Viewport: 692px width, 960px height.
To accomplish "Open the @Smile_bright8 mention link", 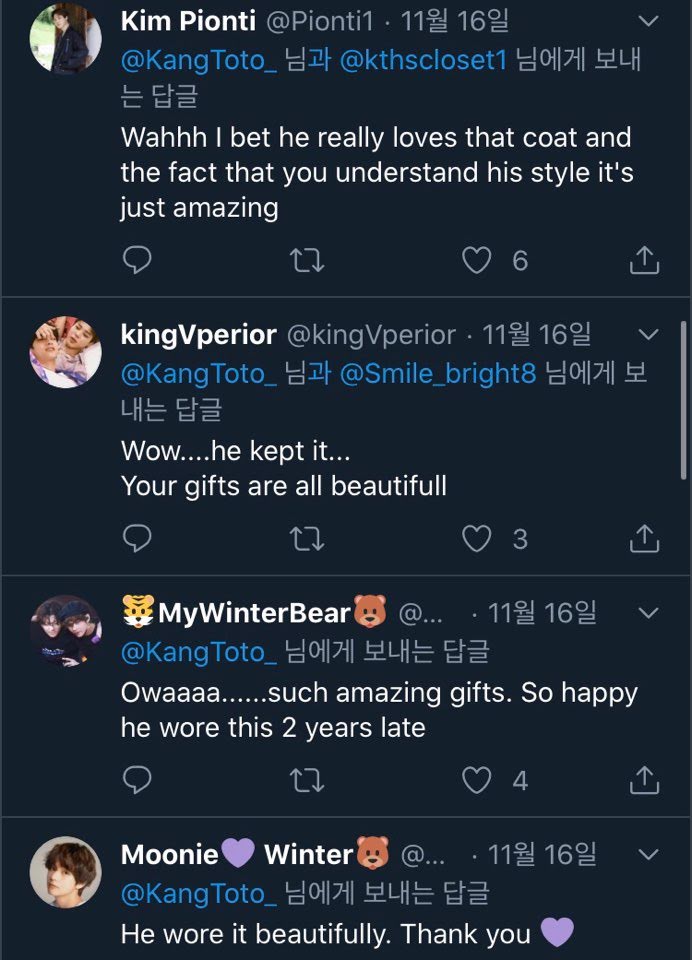I will click(439, 373).
